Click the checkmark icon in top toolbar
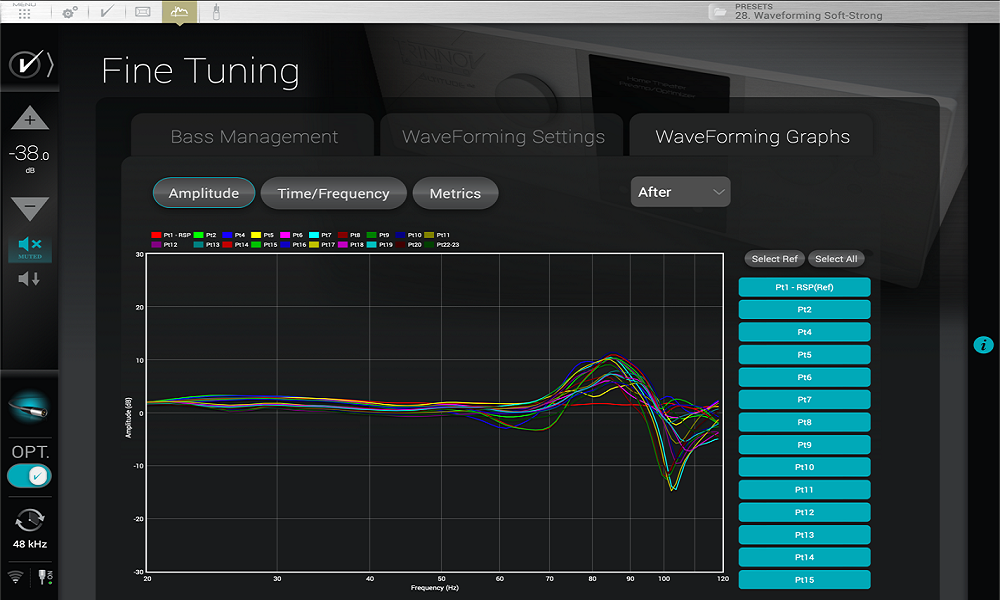Viewport: 1000px width, 600px height. point(107,13)
